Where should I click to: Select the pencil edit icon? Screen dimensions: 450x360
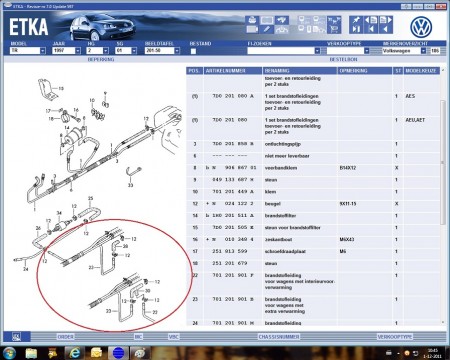pos(267,29)
